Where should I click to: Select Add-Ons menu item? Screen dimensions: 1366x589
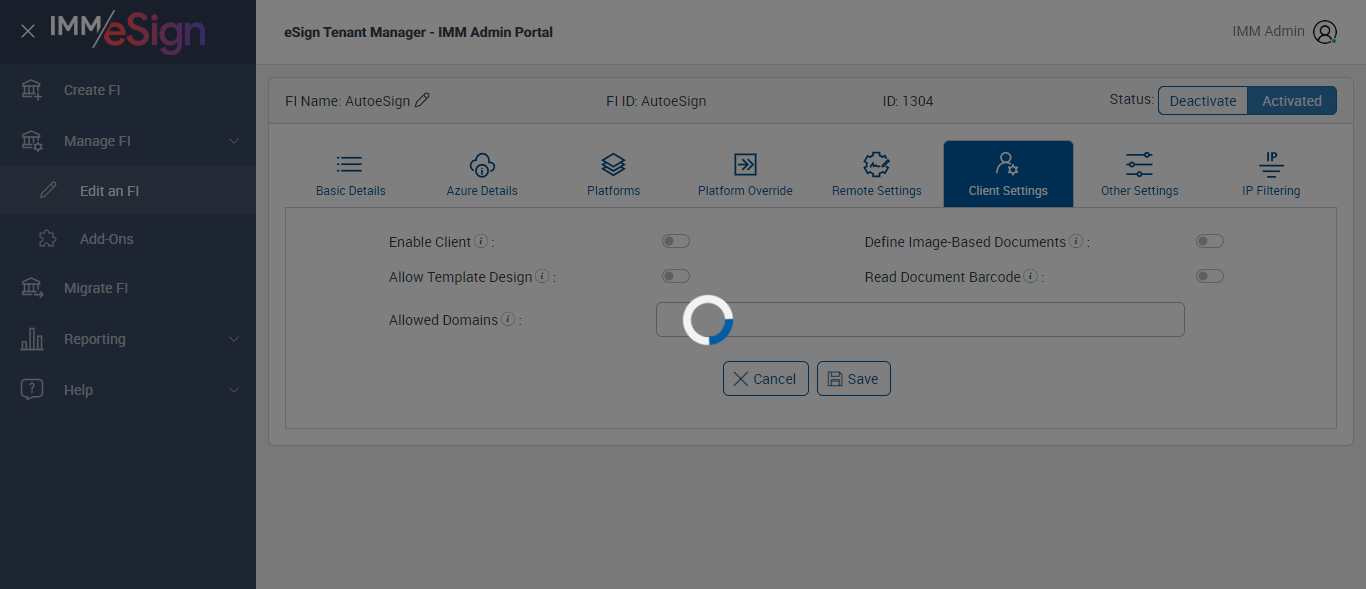(x=128, y=239)
